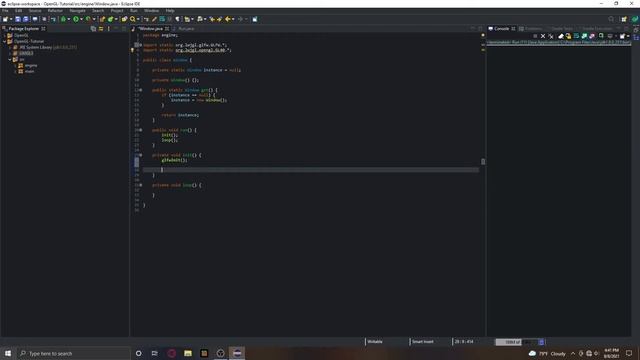
Task: Open the Project menu
Action: [x=117, y=11]
